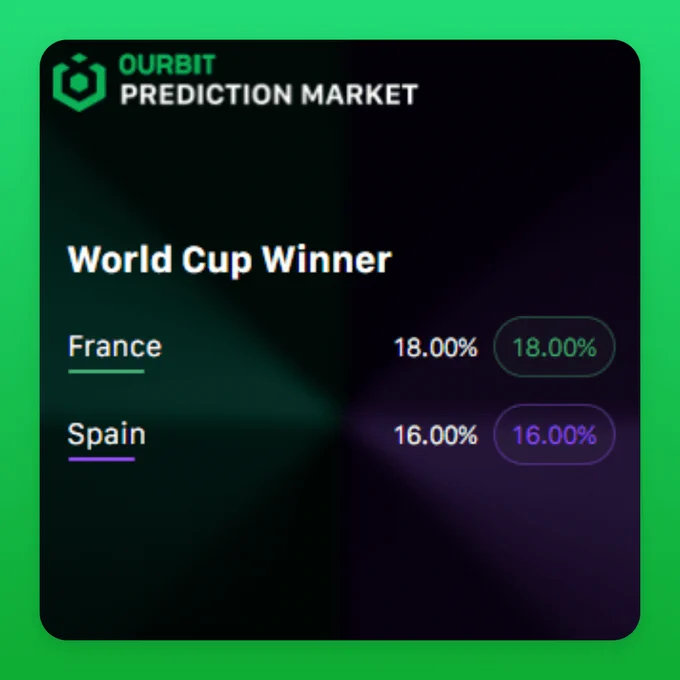Click the small diamond atop the Ourbit logo
The image size is (680, 680).
coord(80,58)
